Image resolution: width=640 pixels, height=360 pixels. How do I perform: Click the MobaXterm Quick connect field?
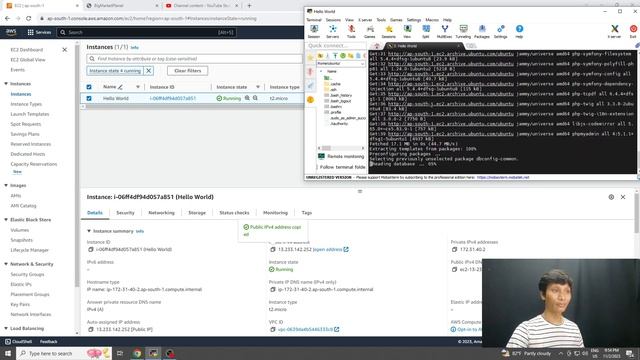click(x=336, y=46)
